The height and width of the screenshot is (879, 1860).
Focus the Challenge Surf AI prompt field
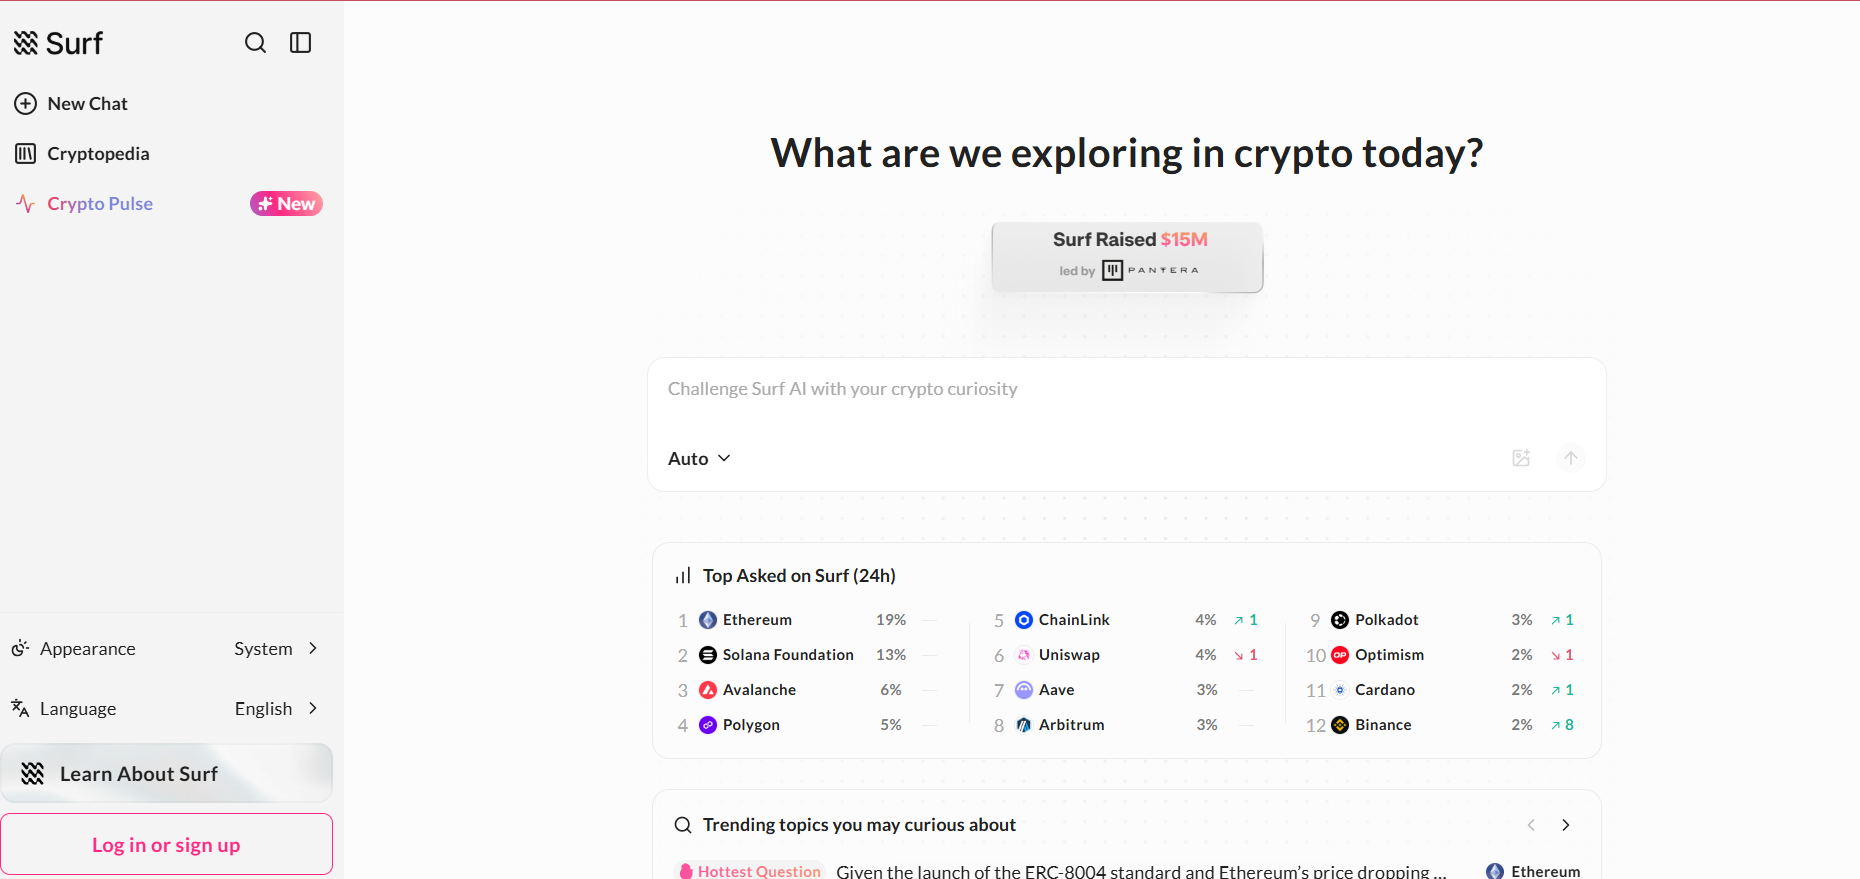pyautogui.click(x=1126, y=389)
